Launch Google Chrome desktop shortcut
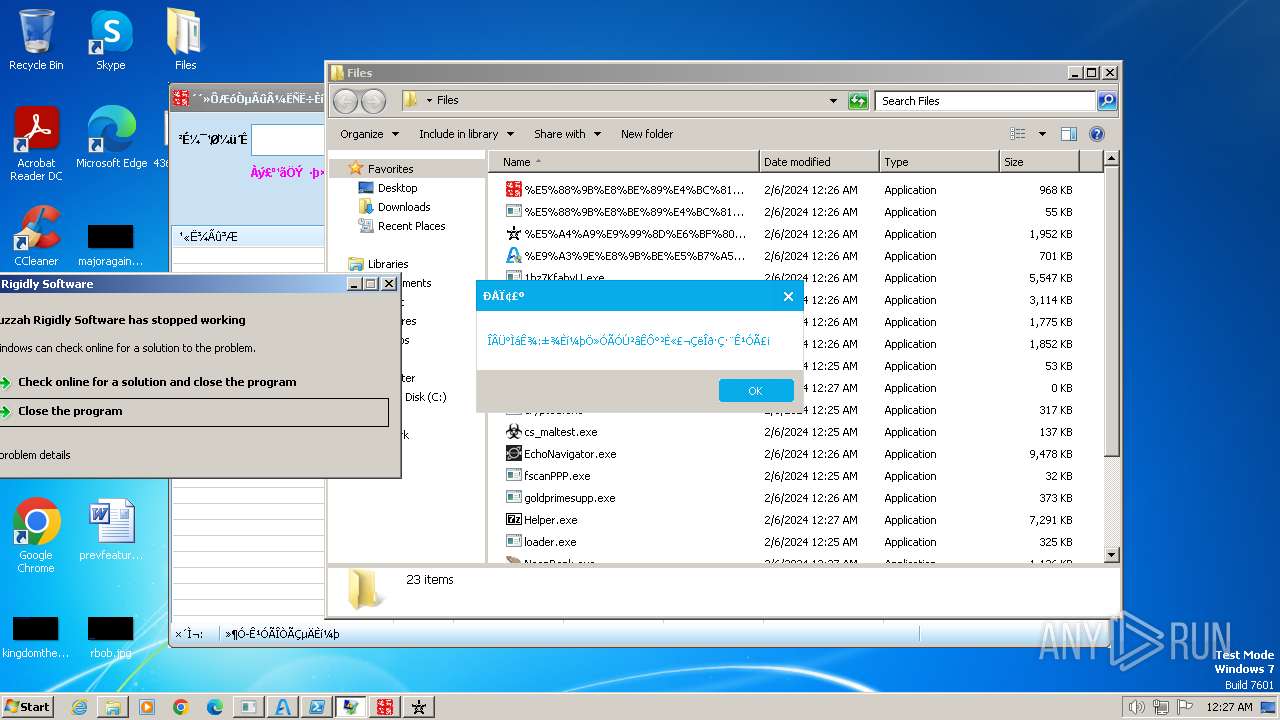1280x720 pixels. [x=36, y=536]
